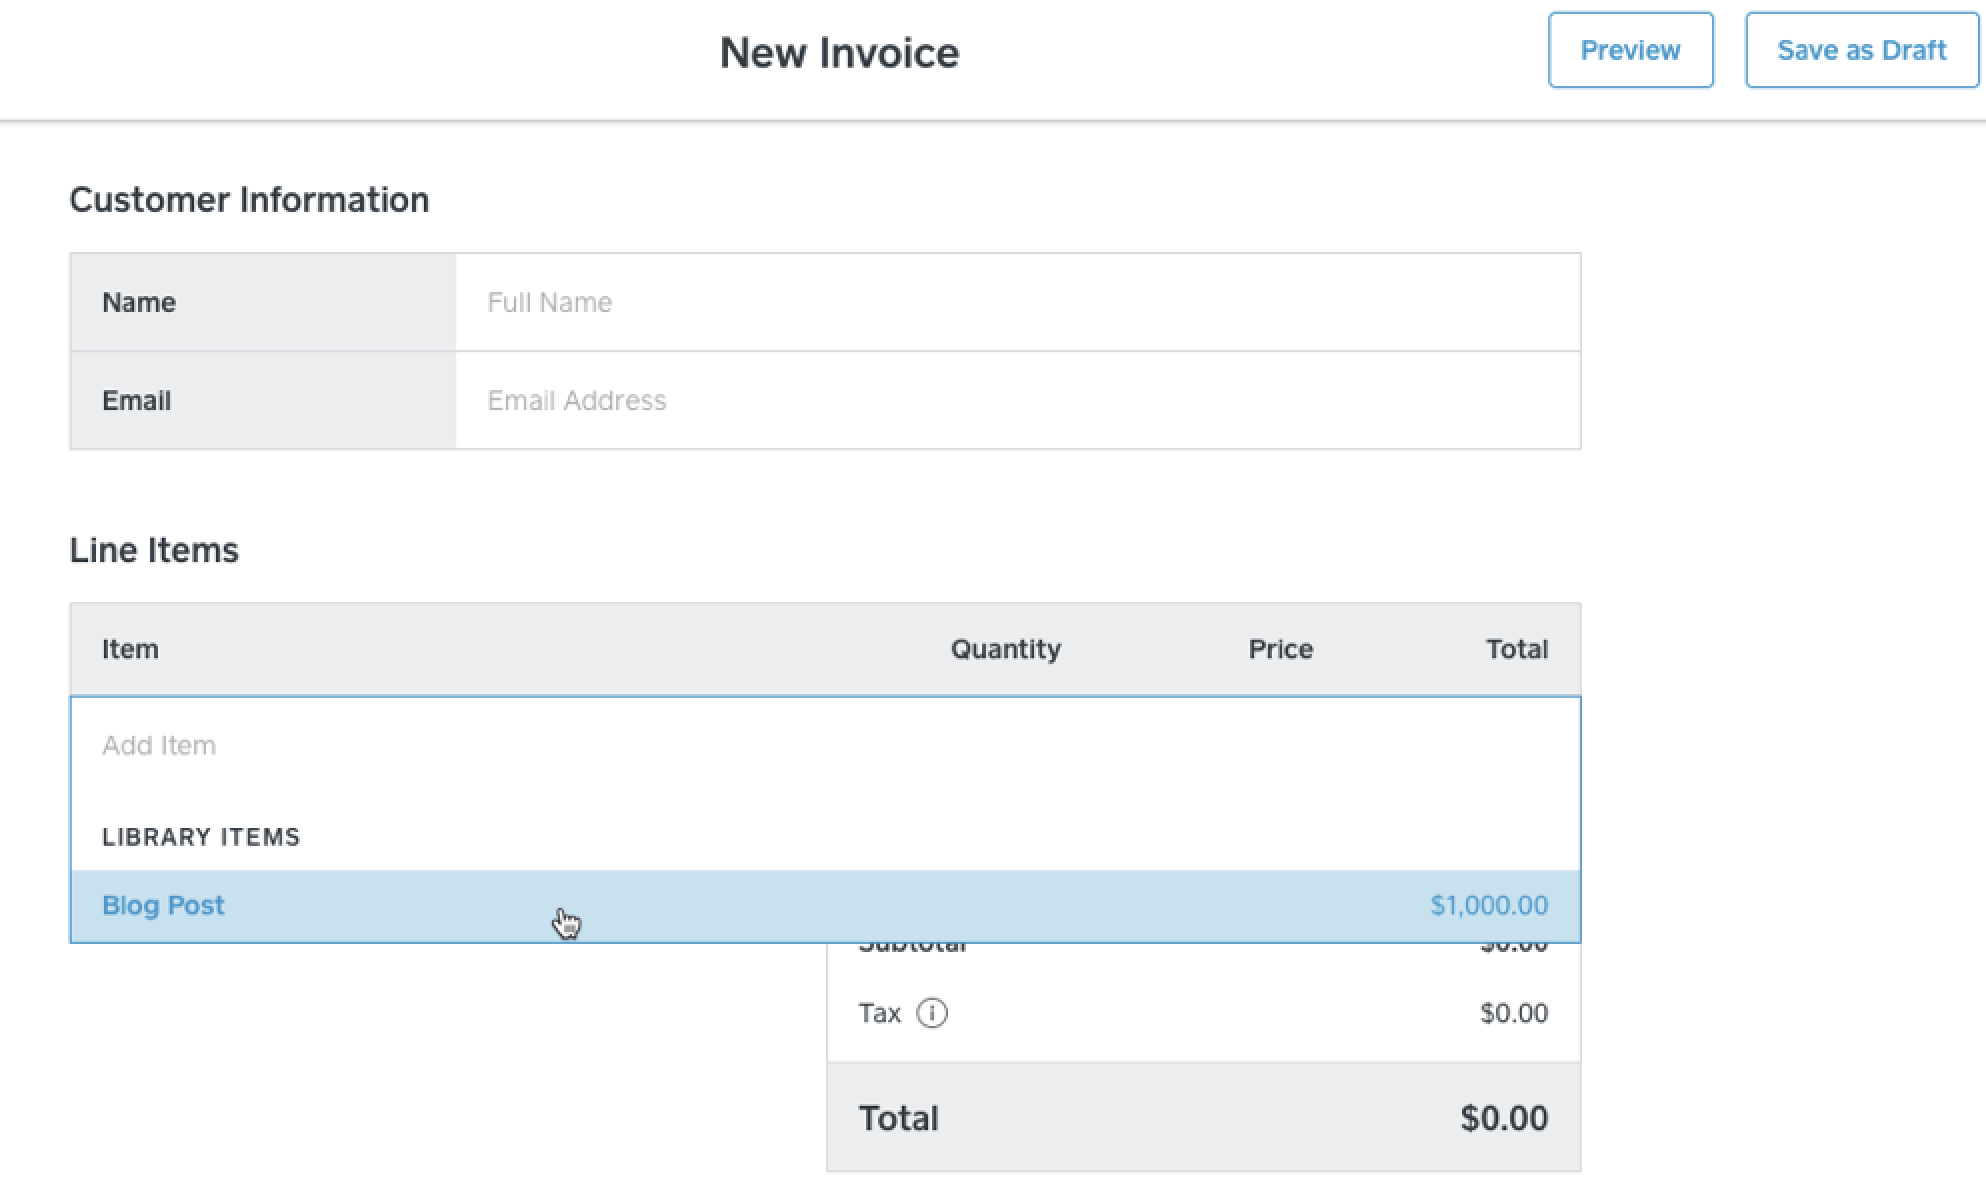Click the Add Item search field
The width and height of the screenshot is (1986, 1184).
coord(824,746)
